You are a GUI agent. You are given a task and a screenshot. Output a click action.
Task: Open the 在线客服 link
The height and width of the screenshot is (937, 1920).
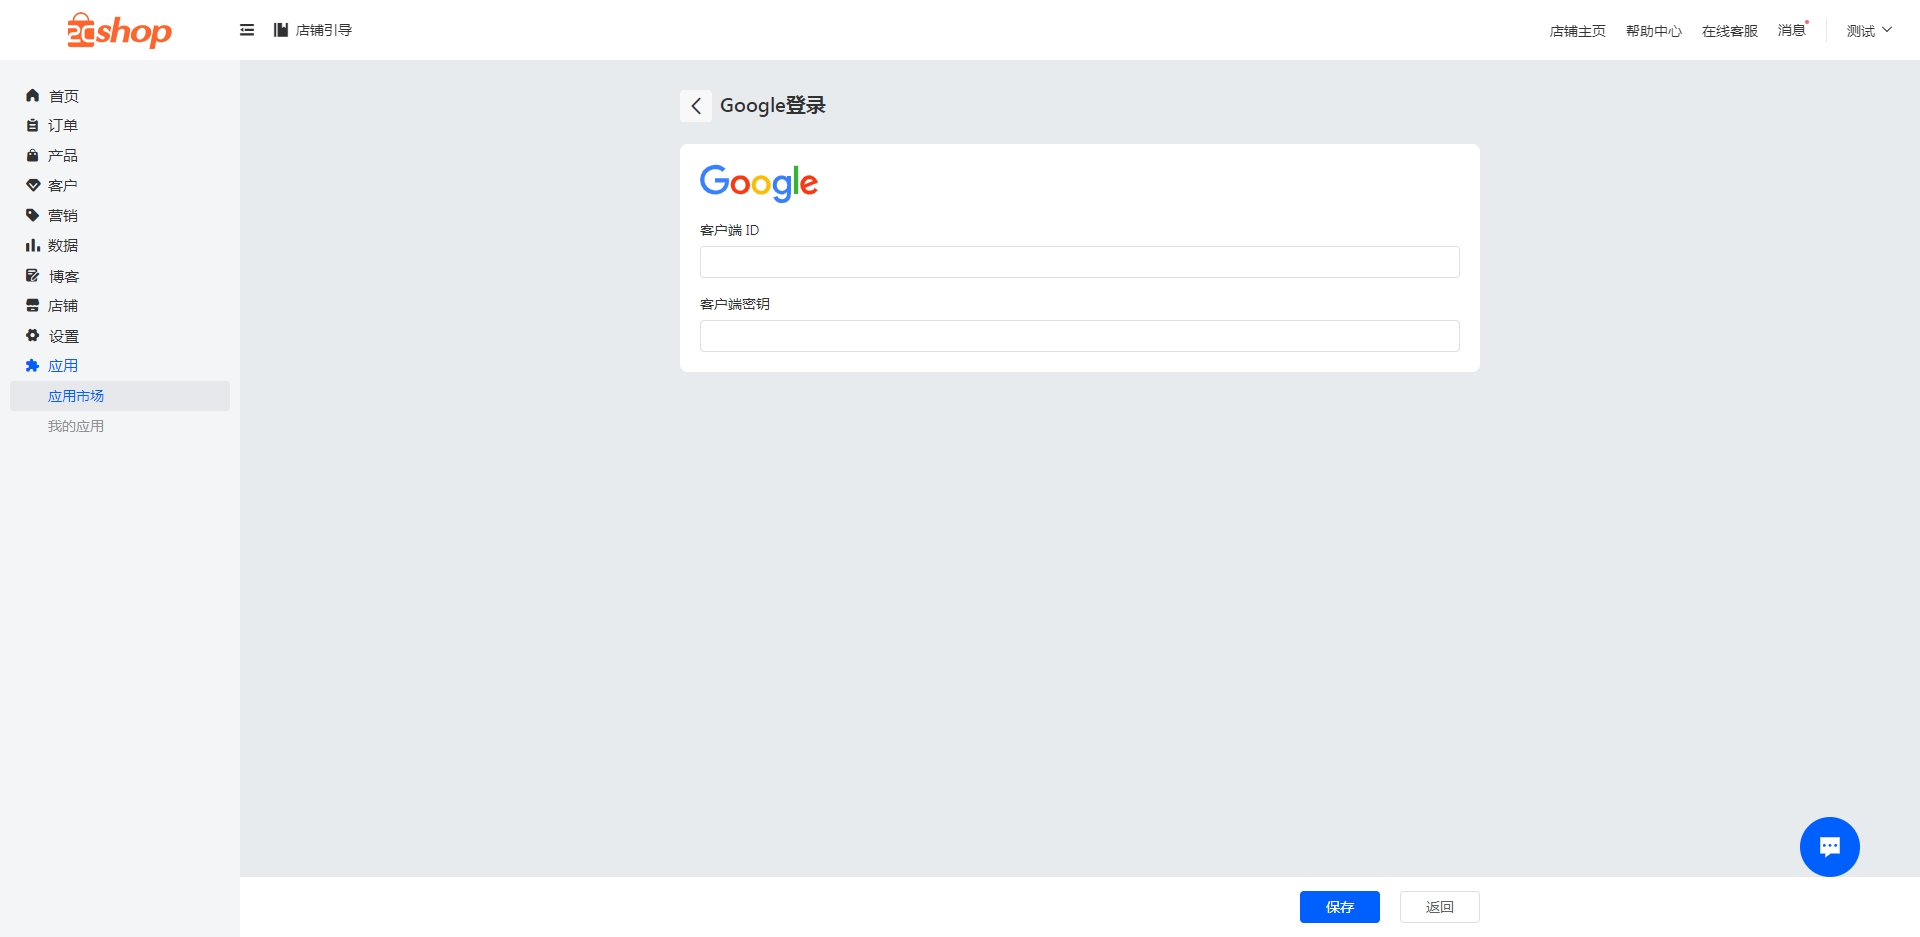point(1729,31)
